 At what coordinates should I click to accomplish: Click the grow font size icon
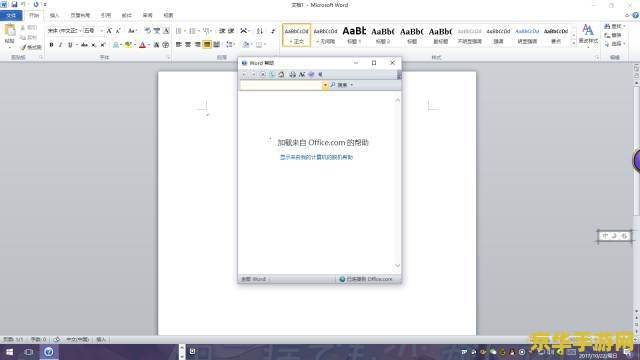click(x=109, y=31)
